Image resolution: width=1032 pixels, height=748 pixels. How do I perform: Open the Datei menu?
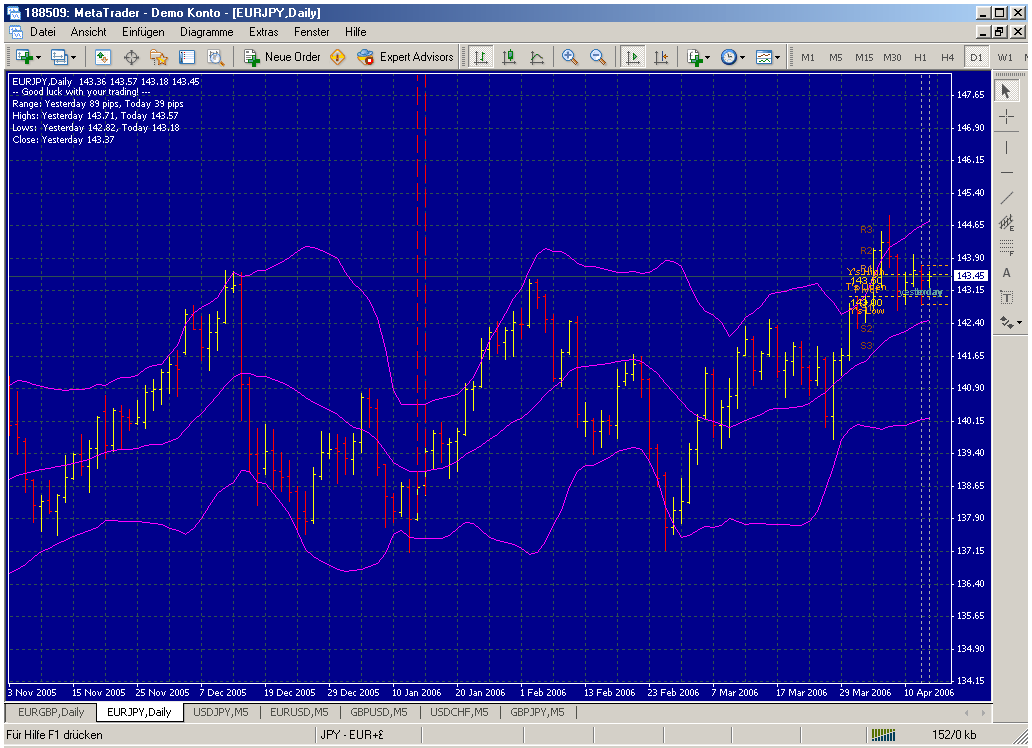click(x=43, y=32)
